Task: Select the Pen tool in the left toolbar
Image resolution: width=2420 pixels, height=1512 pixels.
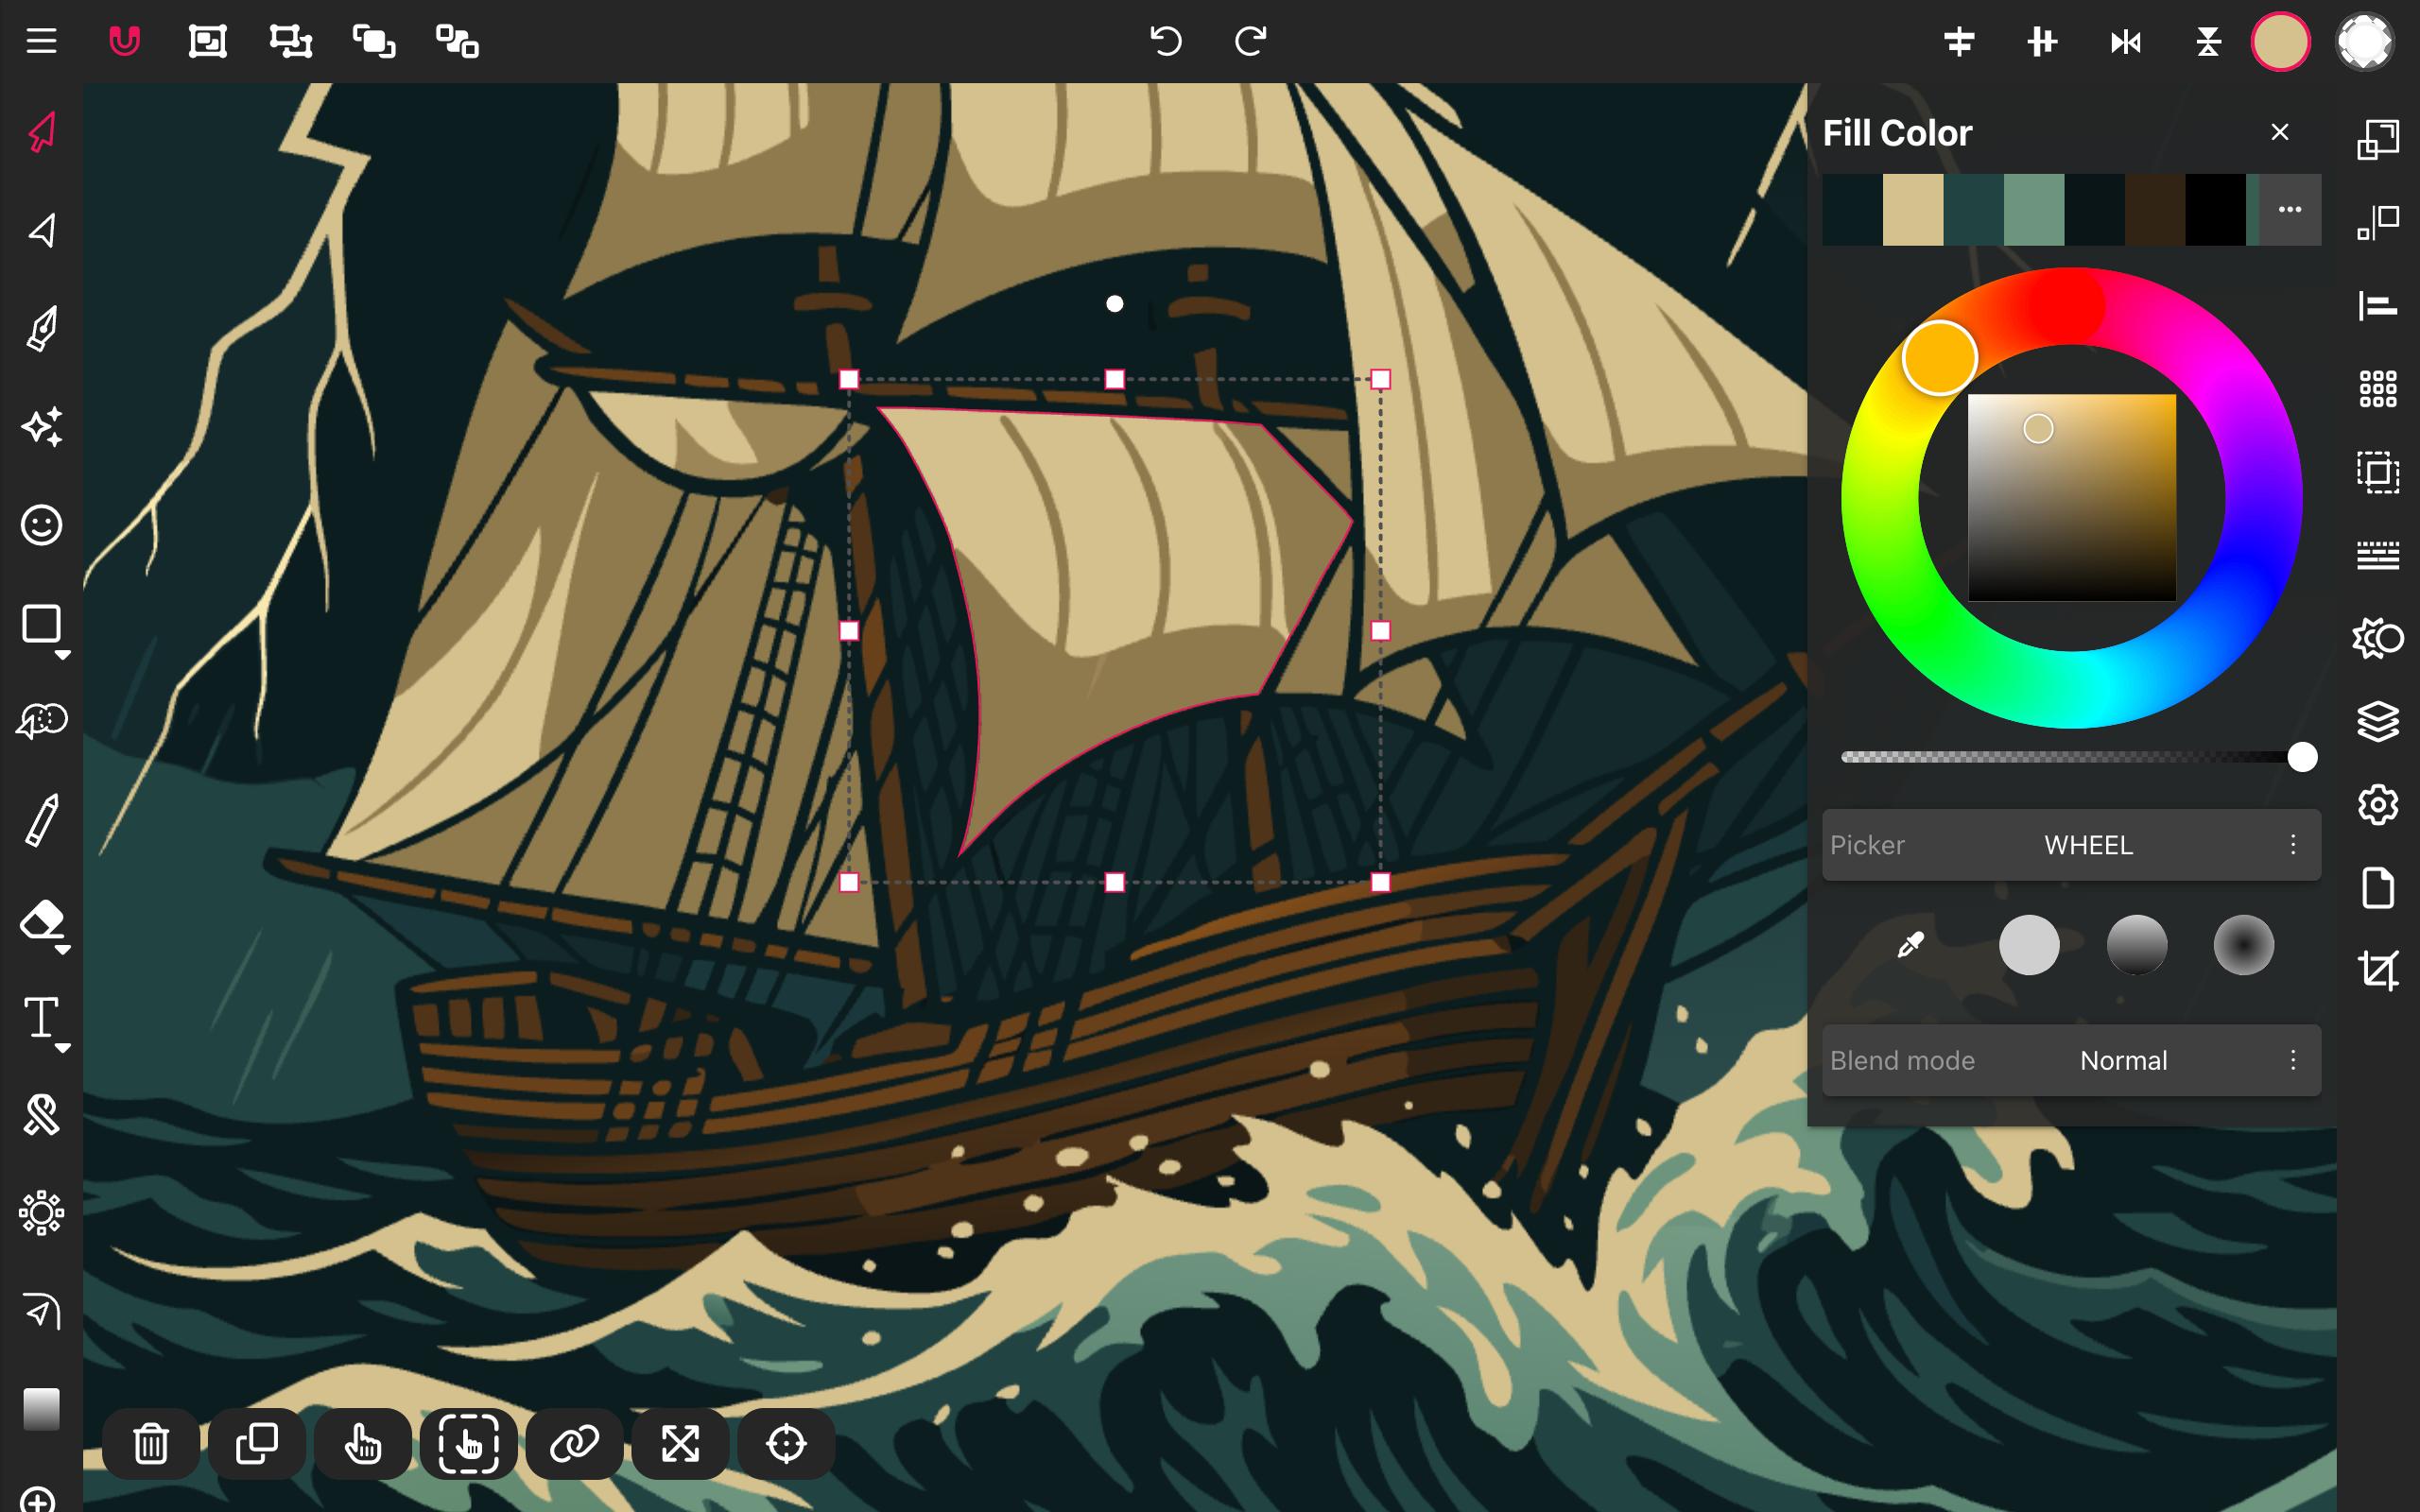Action: 41,328
